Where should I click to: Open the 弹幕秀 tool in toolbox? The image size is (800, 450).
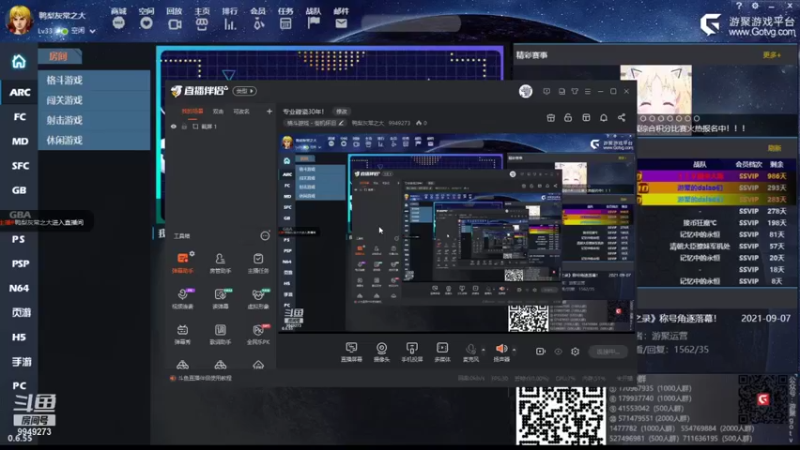tap(183, 334)
